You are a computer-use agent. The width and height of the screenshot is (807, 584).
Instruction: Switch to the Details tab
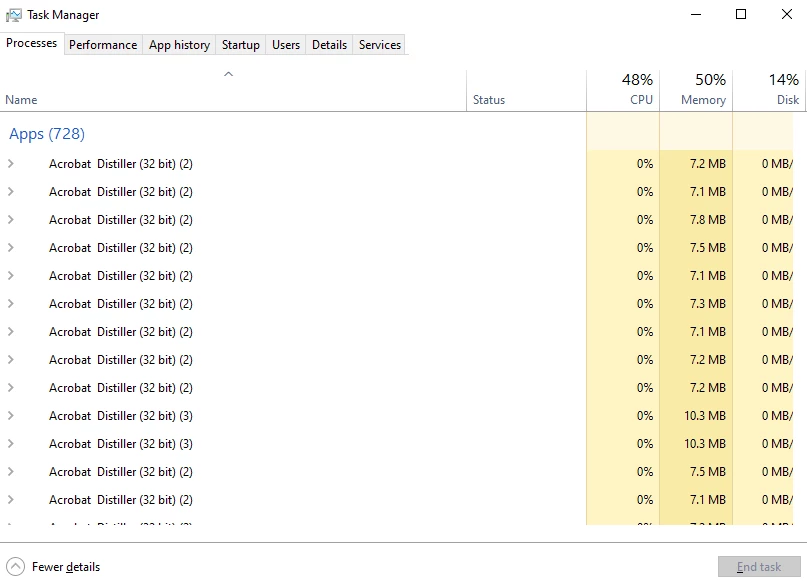point(329,45)
